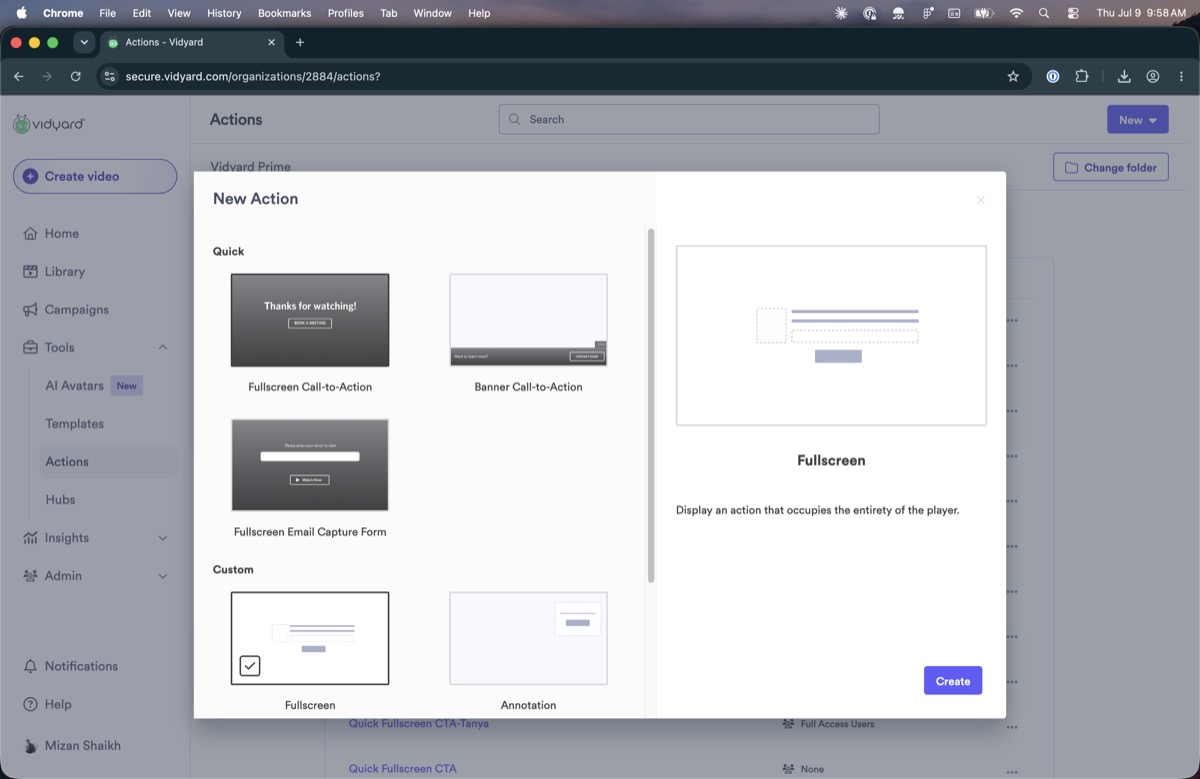
Task: Reload the page in Chrome
Action: pyautogui.click(x=76, y=76)
